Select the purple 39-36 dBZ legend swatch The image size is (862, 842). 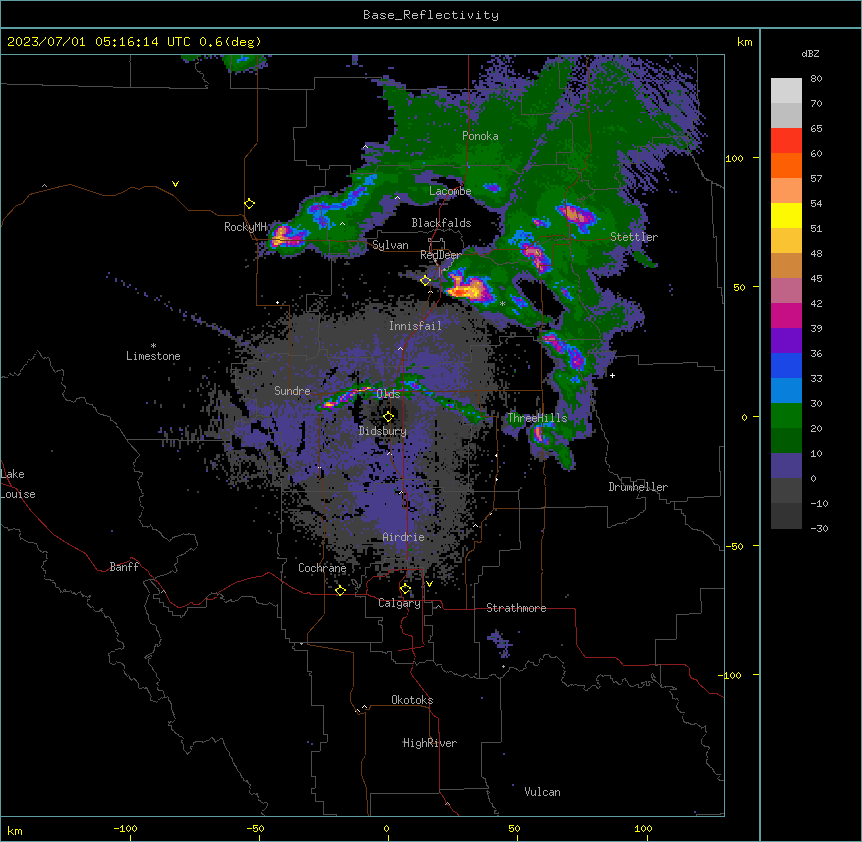786,340
